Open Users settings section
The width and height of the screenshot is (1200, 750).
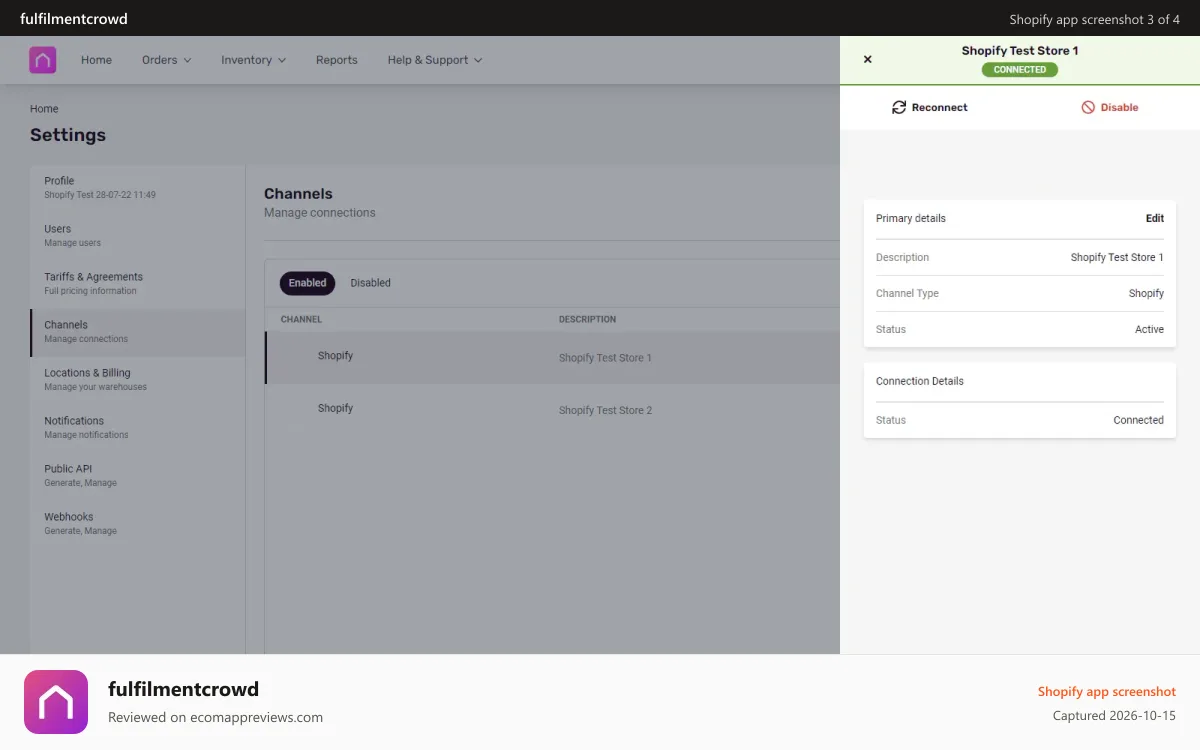(x=138, y=235)
